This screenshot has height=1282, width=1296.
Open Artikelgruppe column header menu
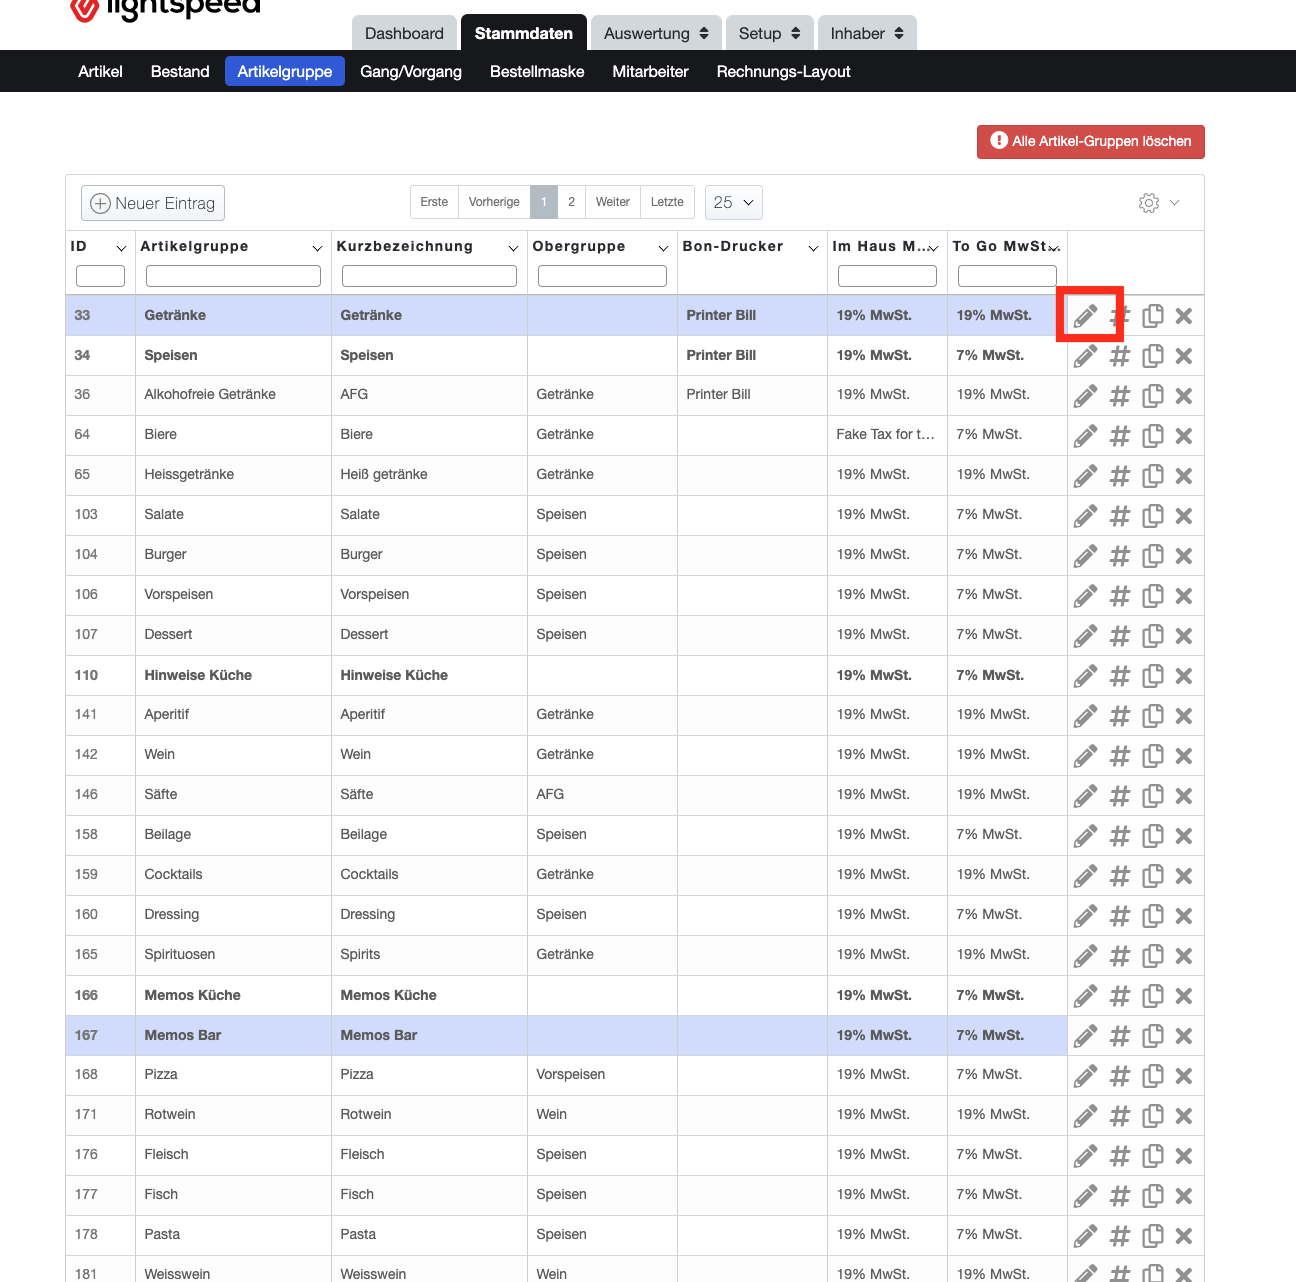[x=317, y=248]
